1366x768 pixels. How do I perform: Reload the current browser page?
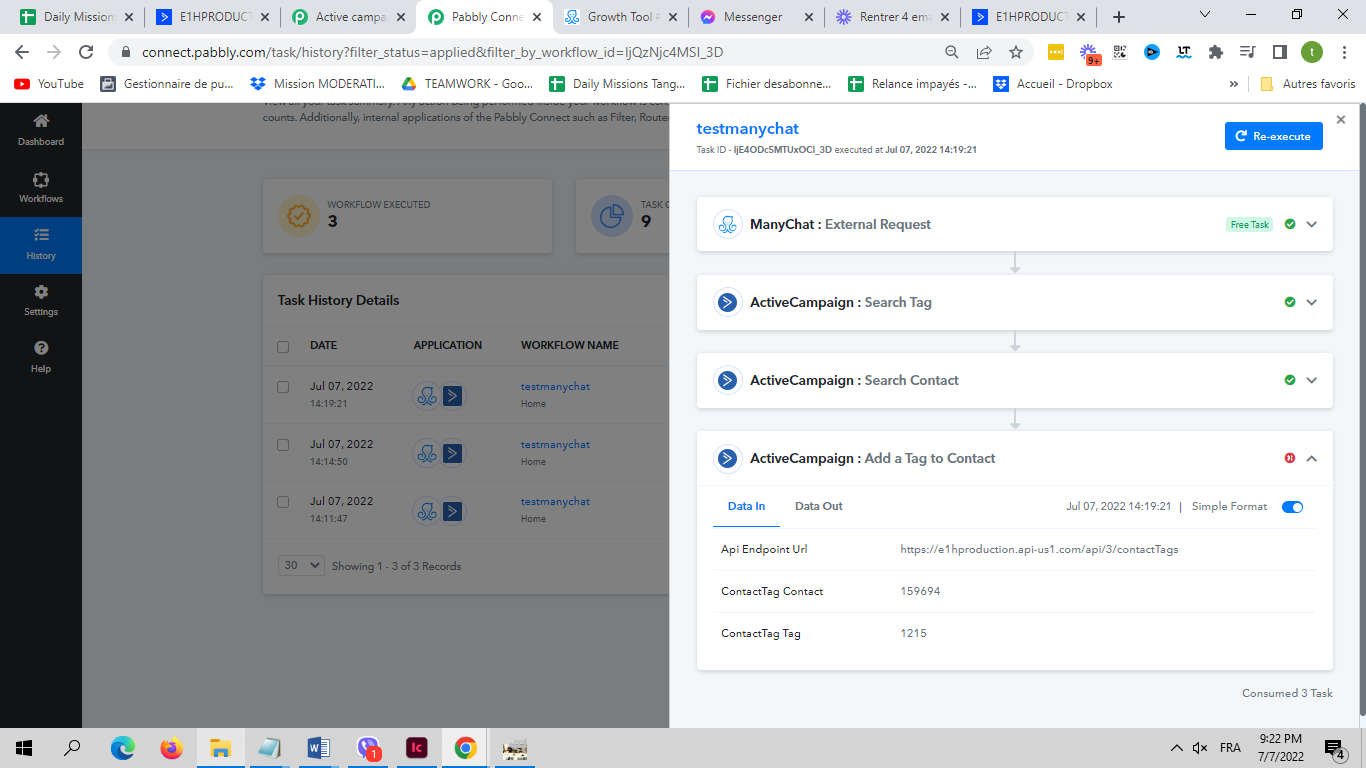(86, 52)
